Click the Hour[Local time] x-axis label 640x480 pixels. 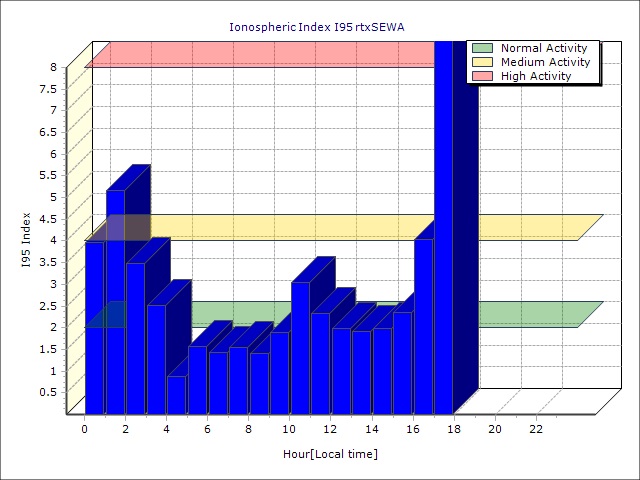[x=330, y=454]
